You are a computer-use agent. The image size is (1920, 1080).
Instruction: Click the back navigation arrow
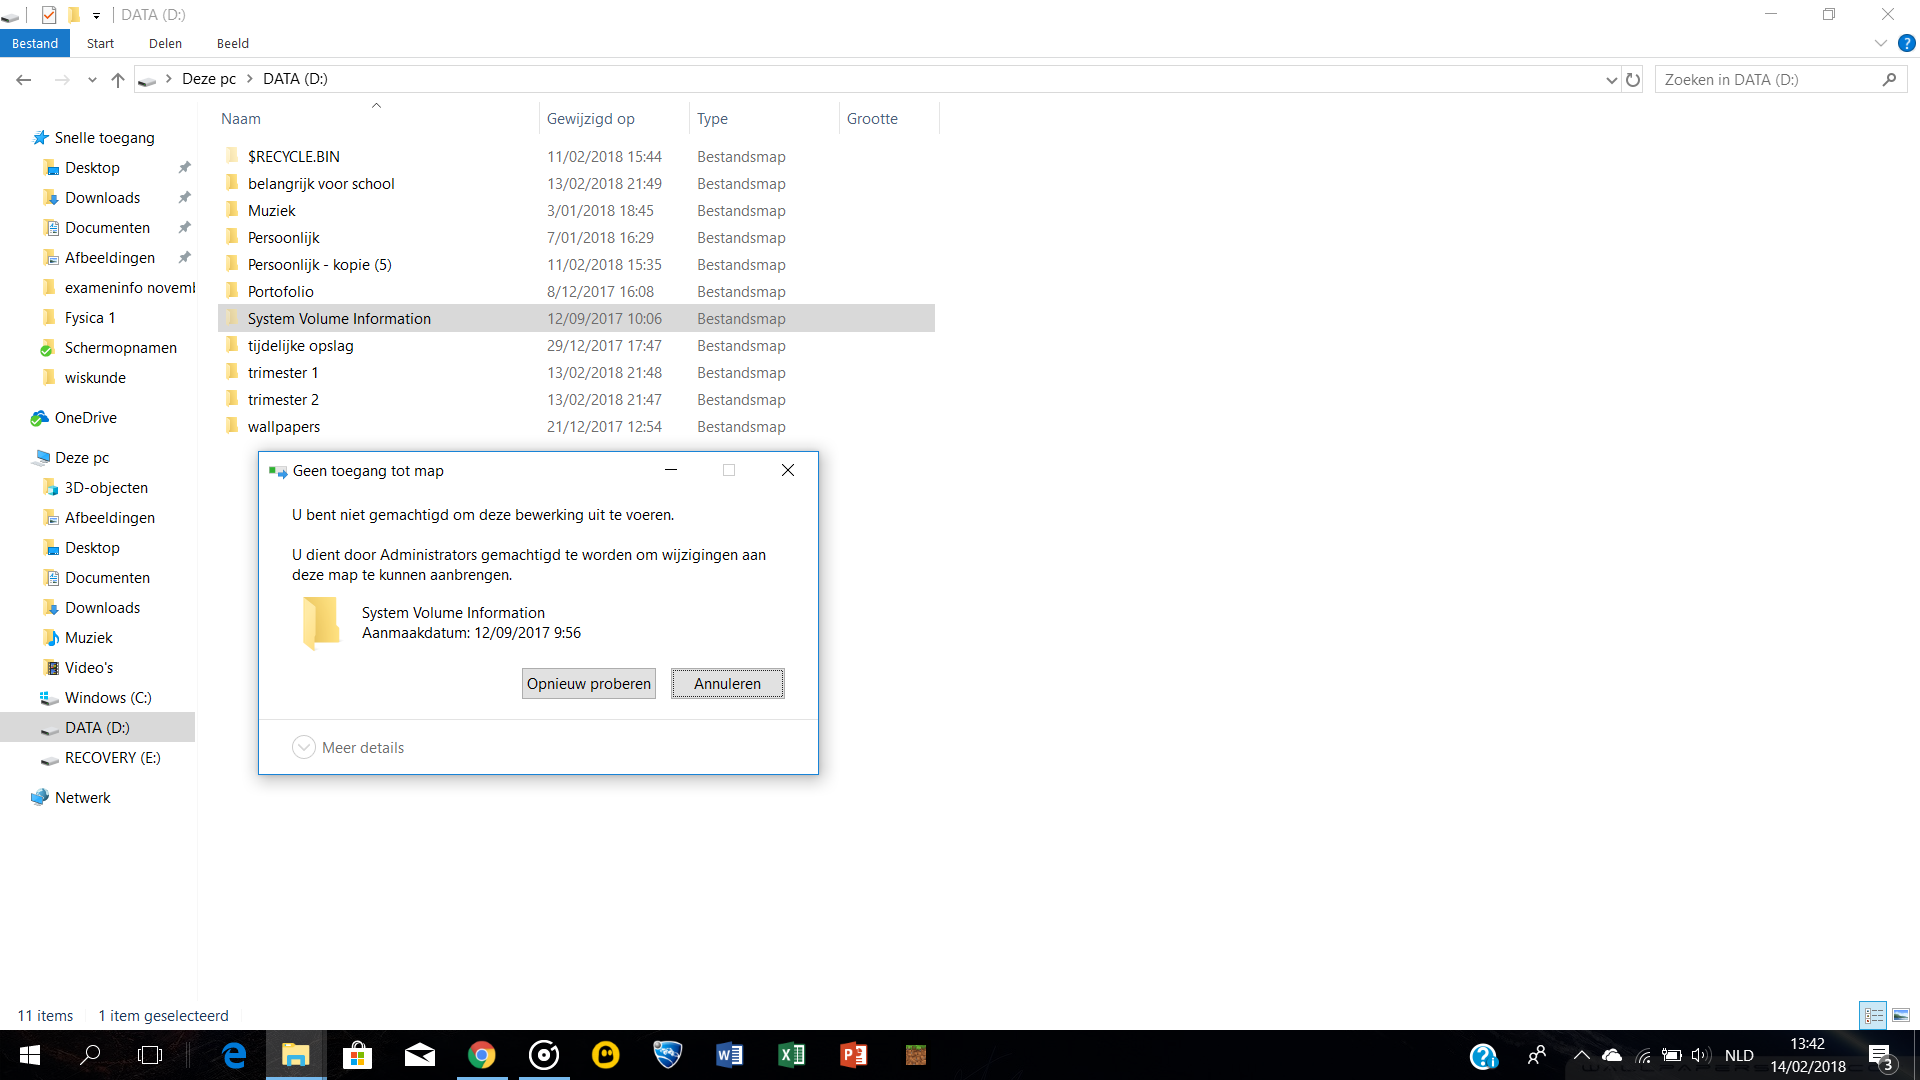(x=24, y=80)
